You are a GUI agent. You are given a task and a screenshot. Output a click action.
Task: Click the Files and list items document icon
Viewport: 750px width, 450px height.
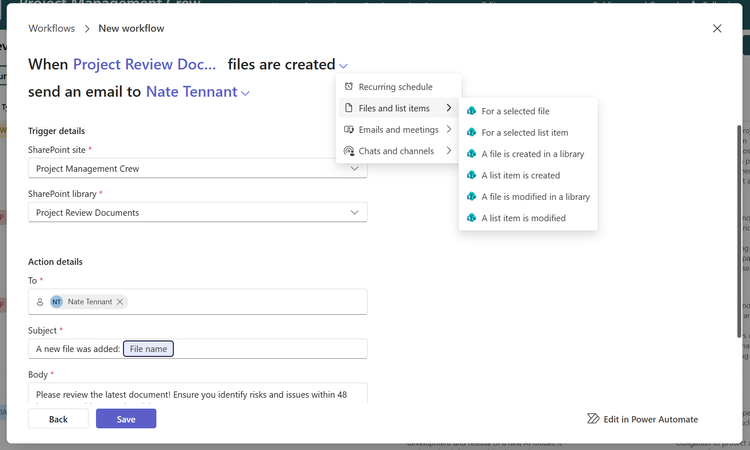pos(348,108)
